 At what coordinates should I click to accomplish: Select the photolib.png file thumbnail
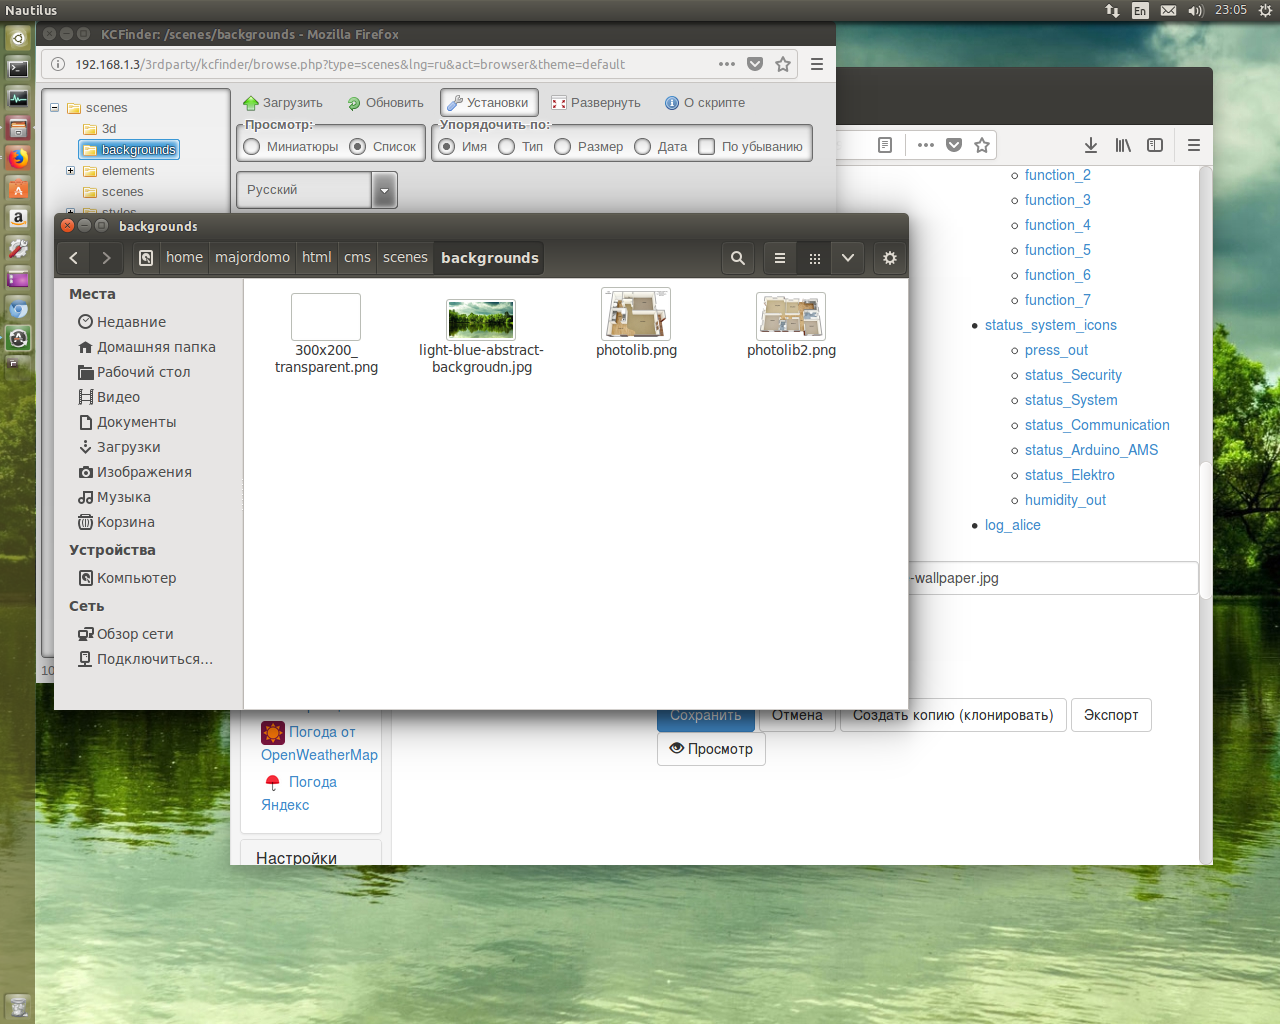[x=636, y=316]
